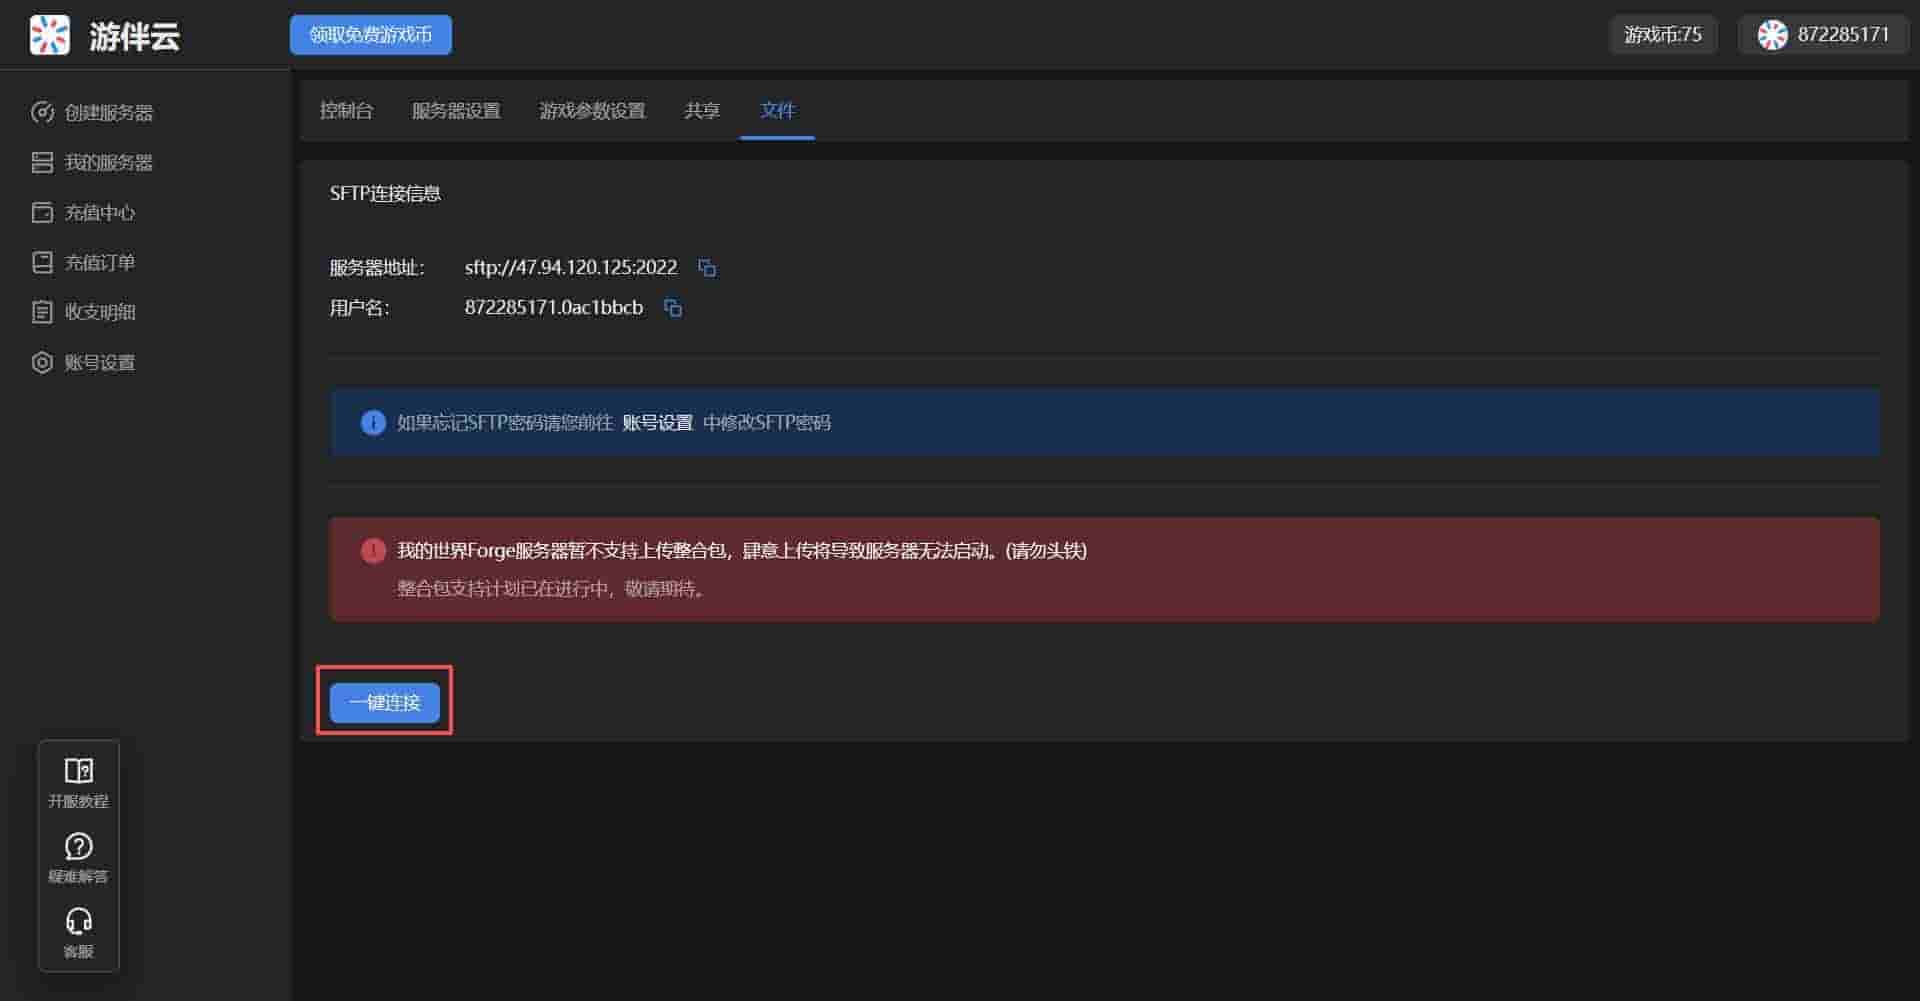Click the 领取免费游戏币 button

pyautogui.click(x=371, y=35)
